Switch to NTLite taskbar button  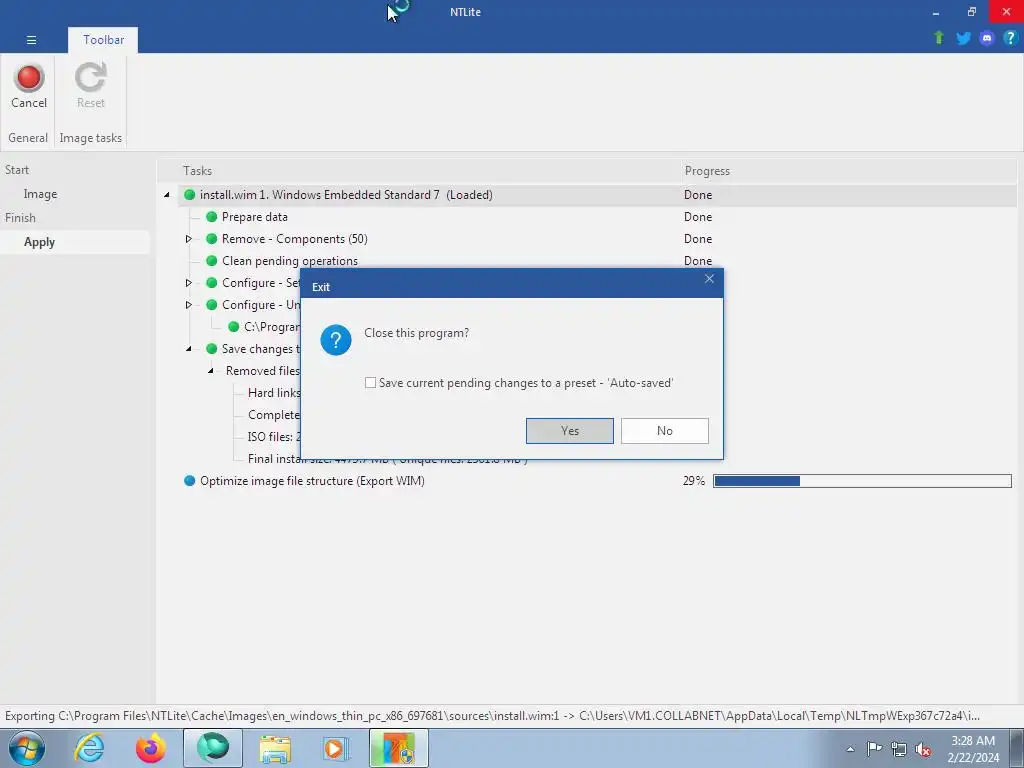(213, 748)
